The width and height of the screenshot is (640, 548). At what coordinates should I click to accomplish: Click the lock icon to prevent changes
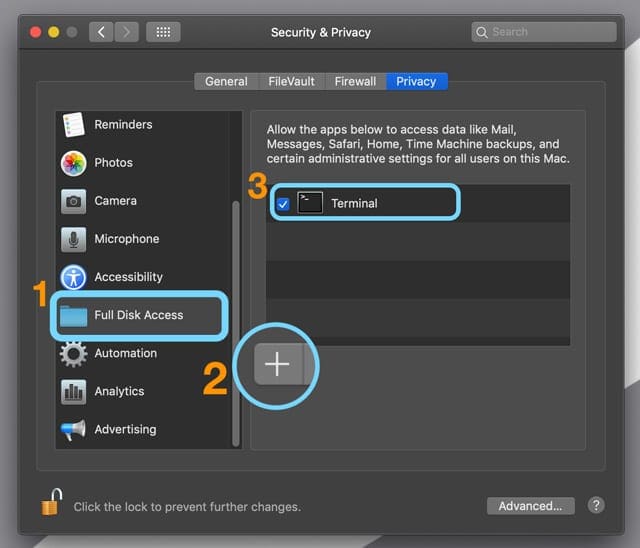[51, 503]
